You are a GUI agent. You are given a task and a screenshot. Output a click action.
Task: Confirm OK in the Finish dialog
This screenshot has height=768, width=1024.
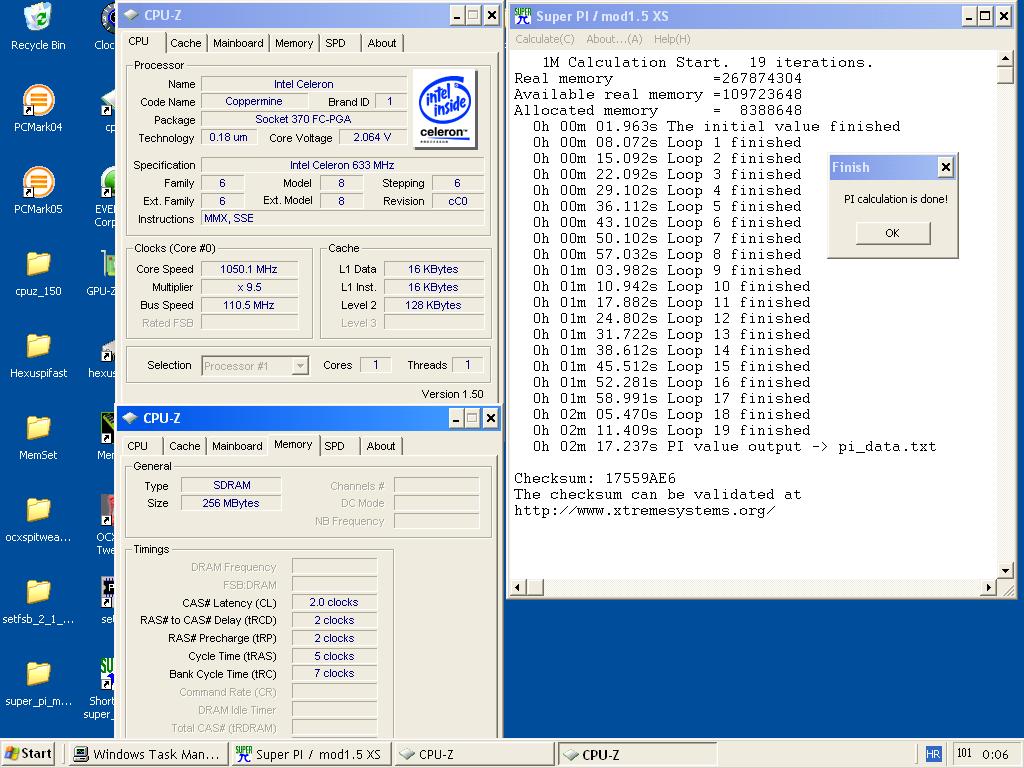pos(893,233)
